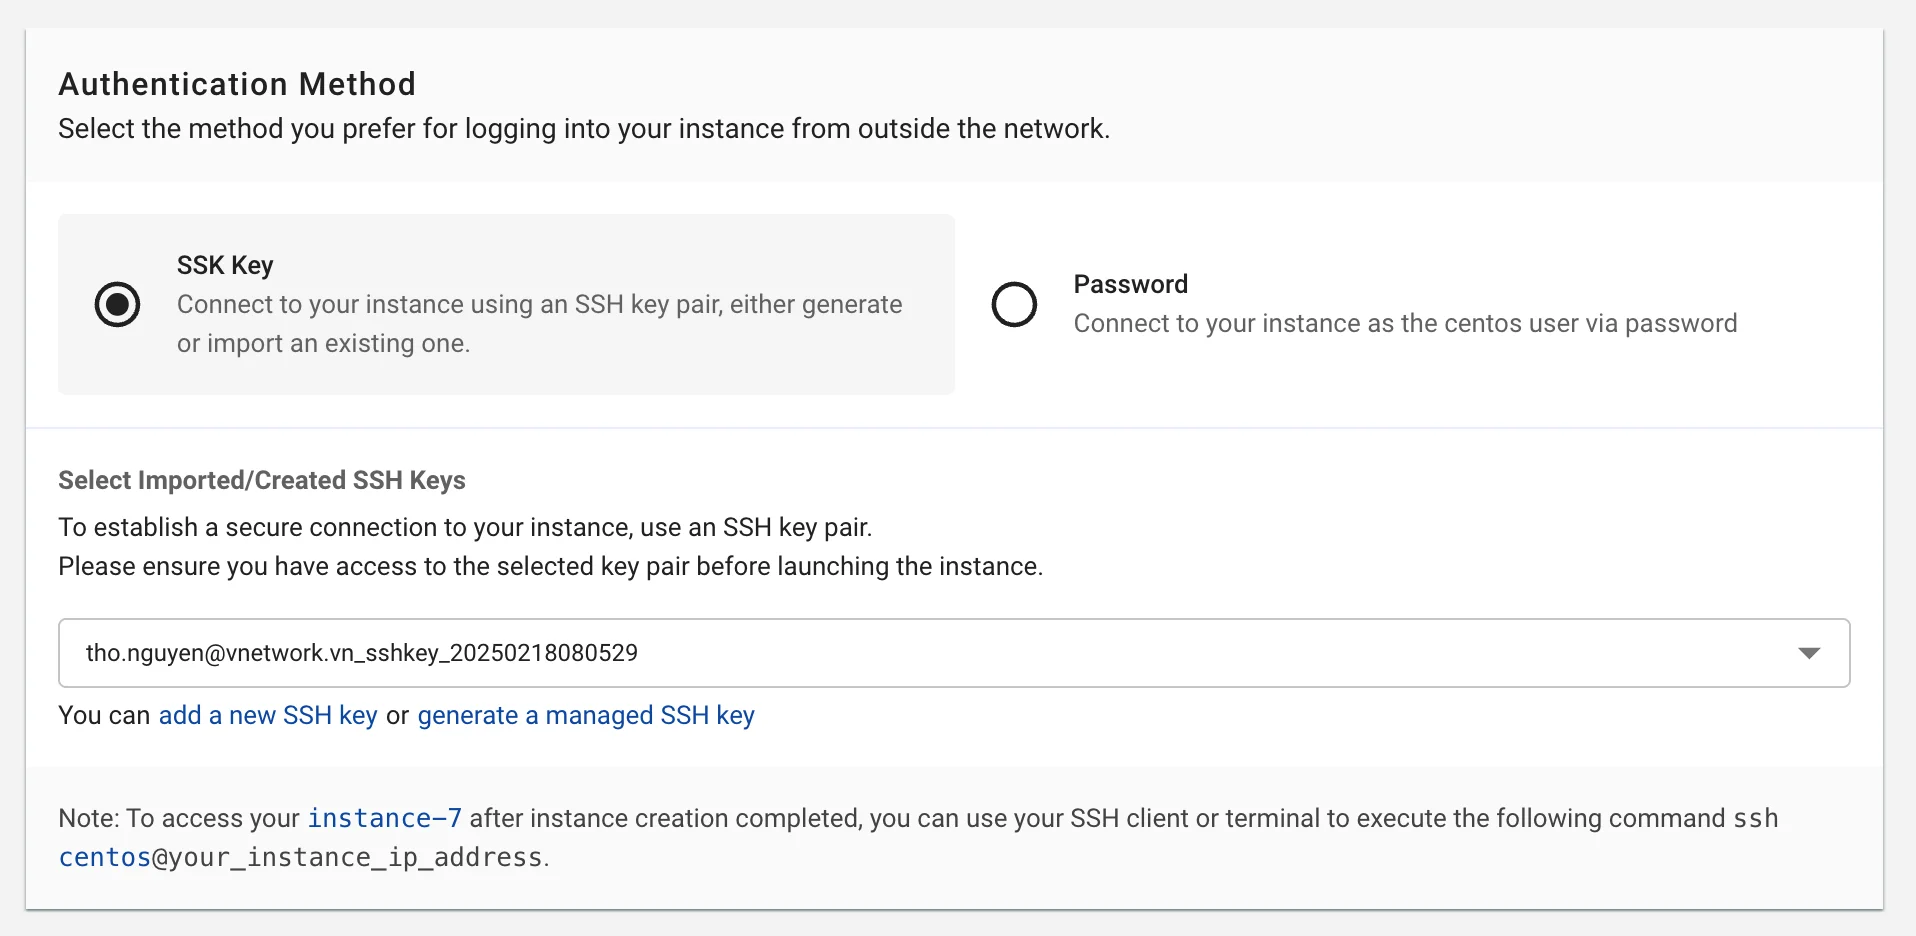Click the add a new SSH key link
The height and width of the screenshot is (936, 1916).
coord(268,715)
